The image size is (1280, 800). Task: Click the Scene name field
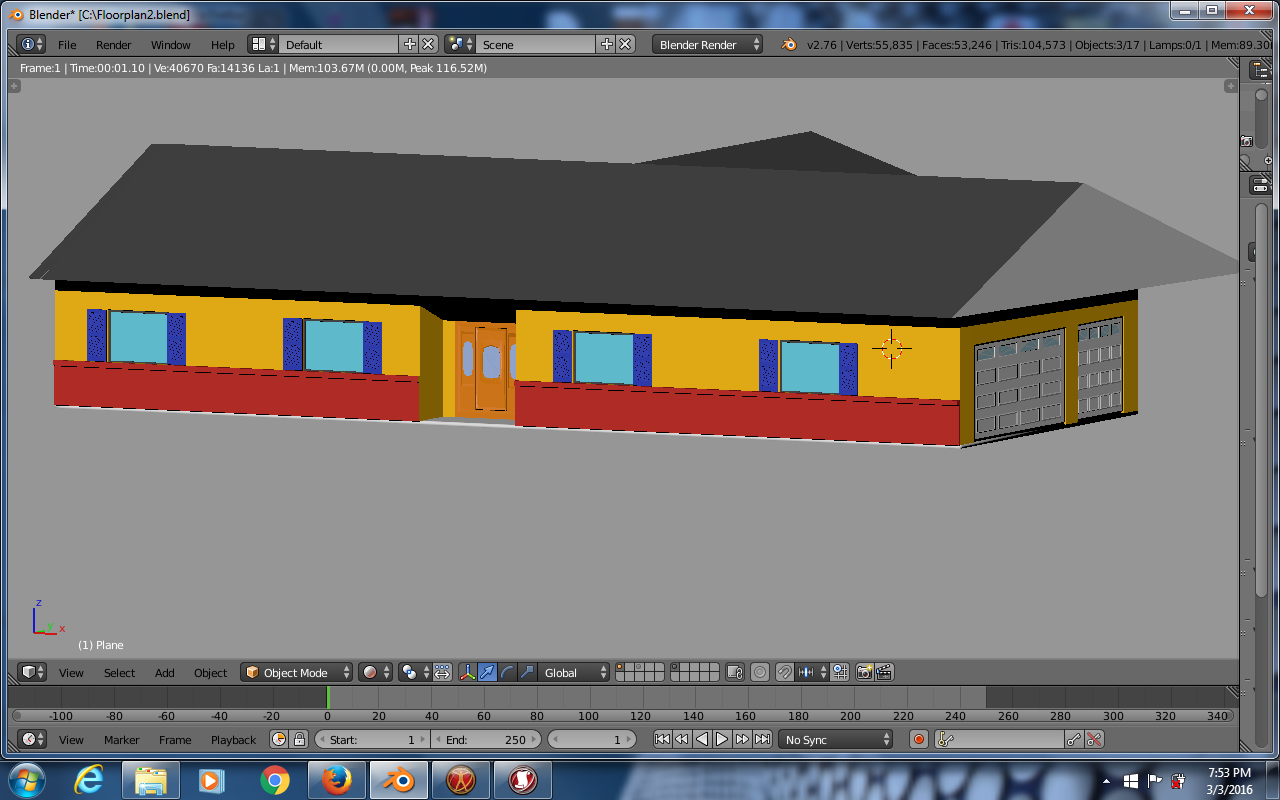(x=536, y=44)
